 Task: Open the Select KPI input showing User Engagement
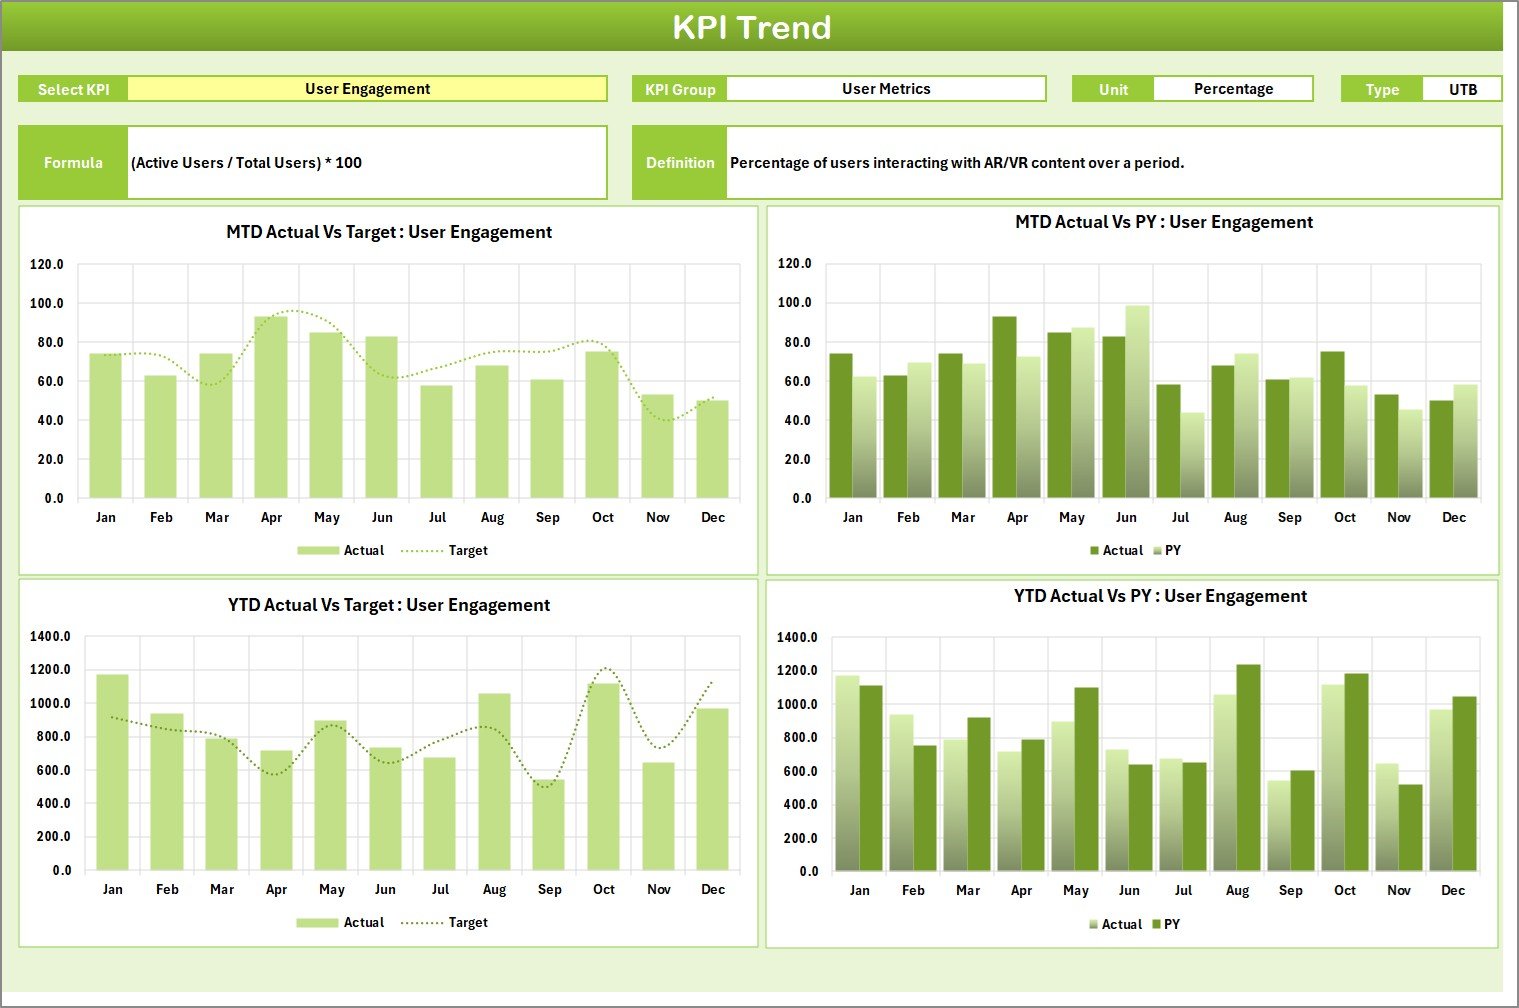tap(367, 88)
